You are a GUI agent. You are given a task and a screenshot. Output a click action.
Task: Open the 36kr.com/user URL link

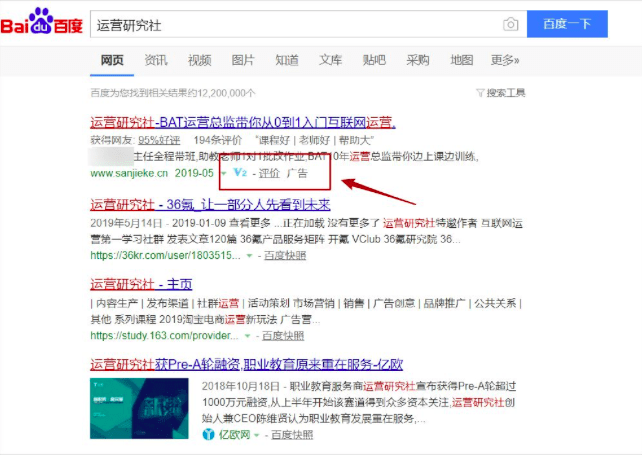(165, 256)
